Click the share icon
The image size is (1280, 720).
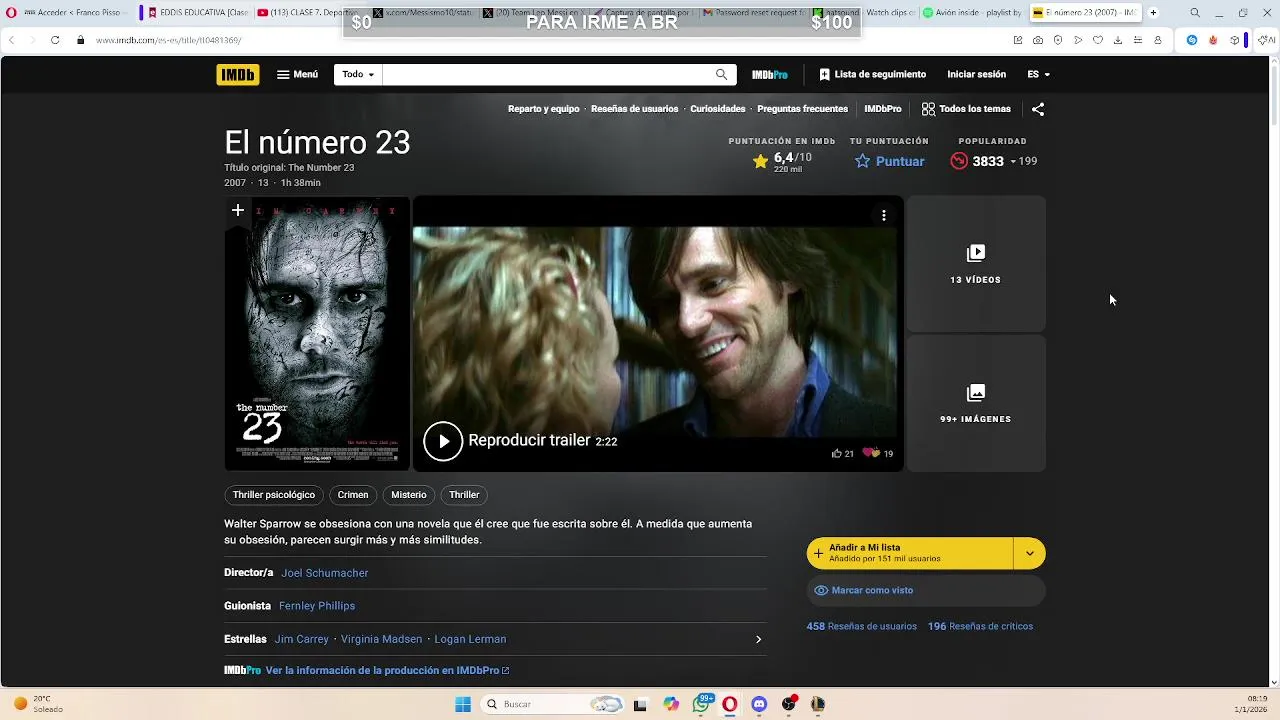click(x=1038, y=109)
